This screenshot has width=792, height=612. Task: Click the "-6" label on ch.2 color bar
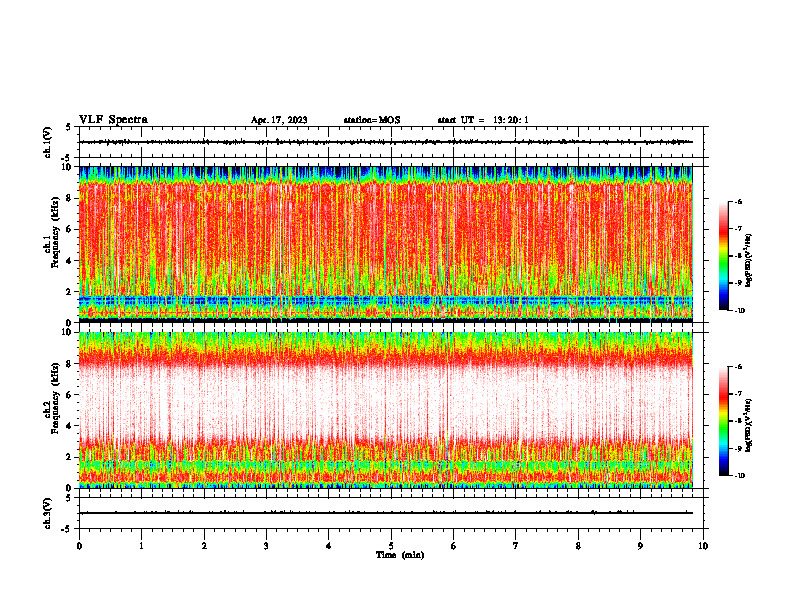coord(738,367)
